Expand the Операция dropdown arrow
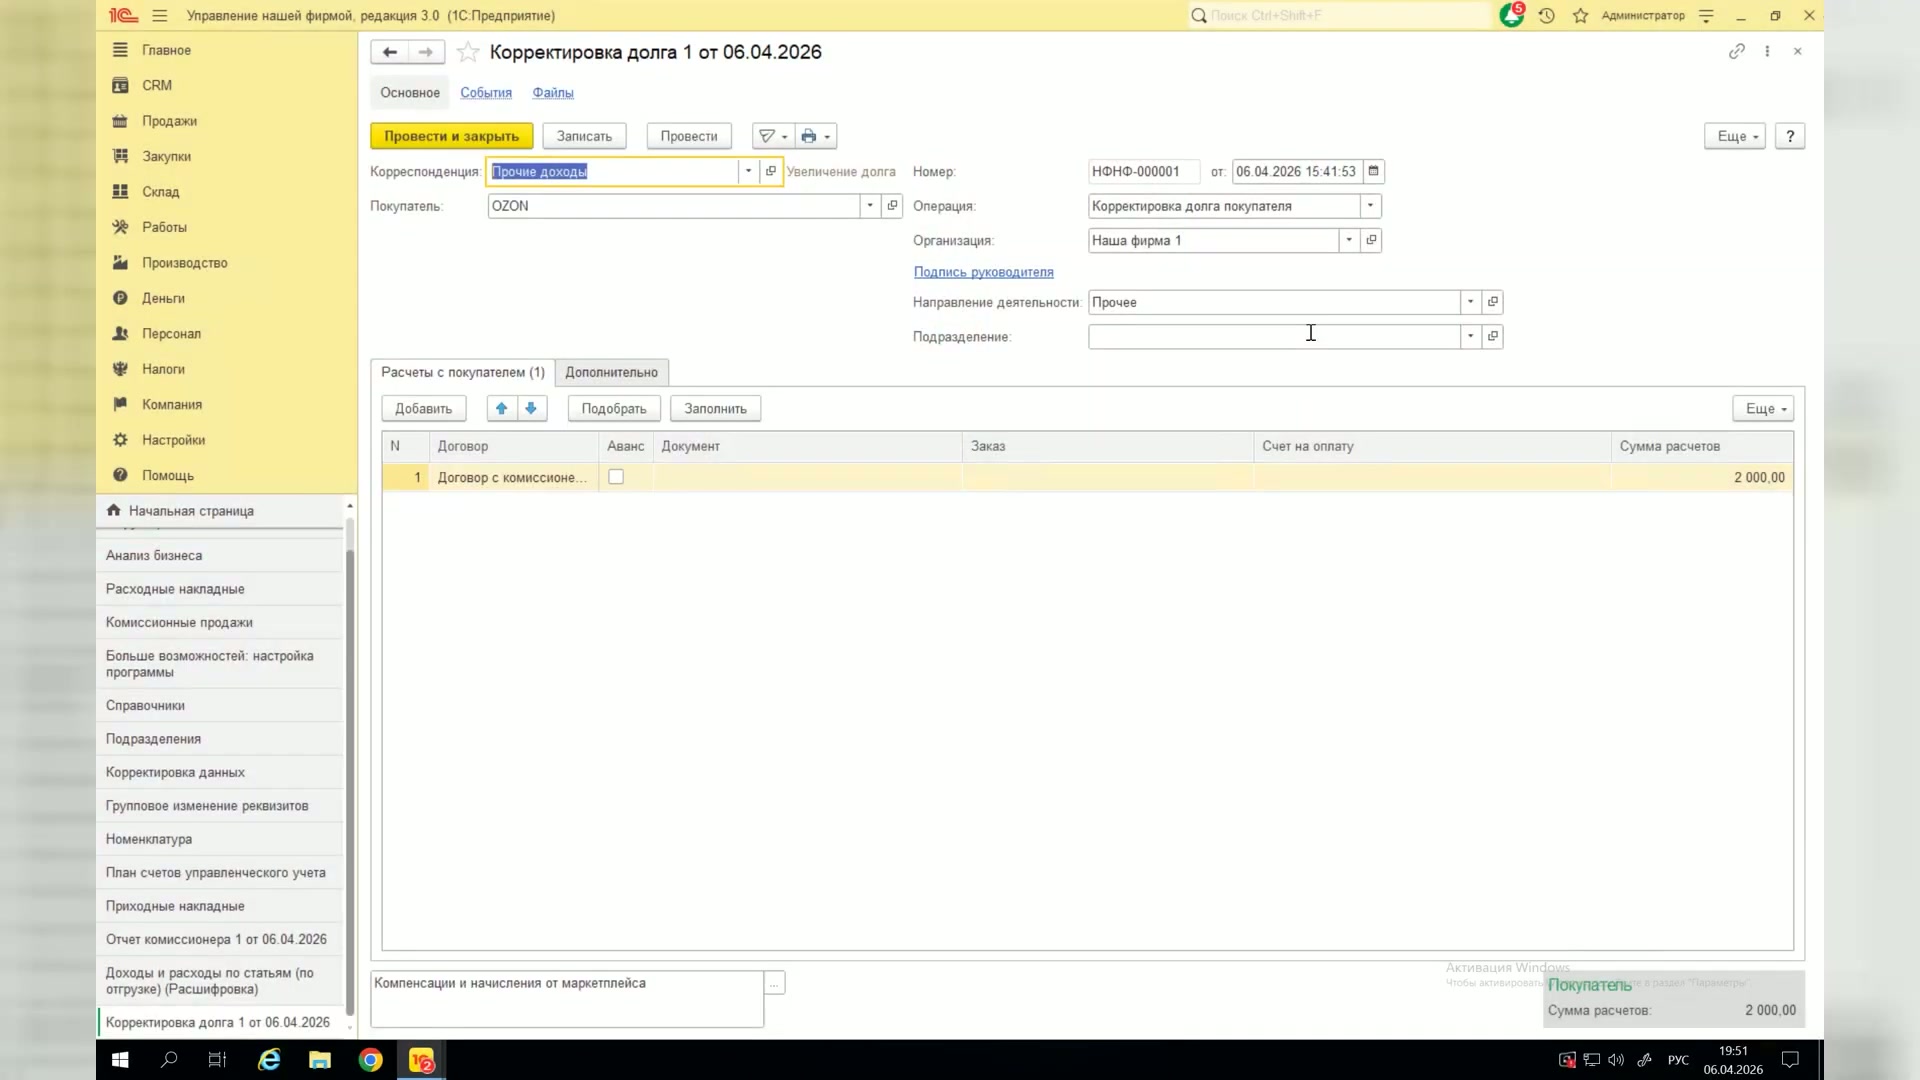 pyautogui.click(x=1370, y=206)
